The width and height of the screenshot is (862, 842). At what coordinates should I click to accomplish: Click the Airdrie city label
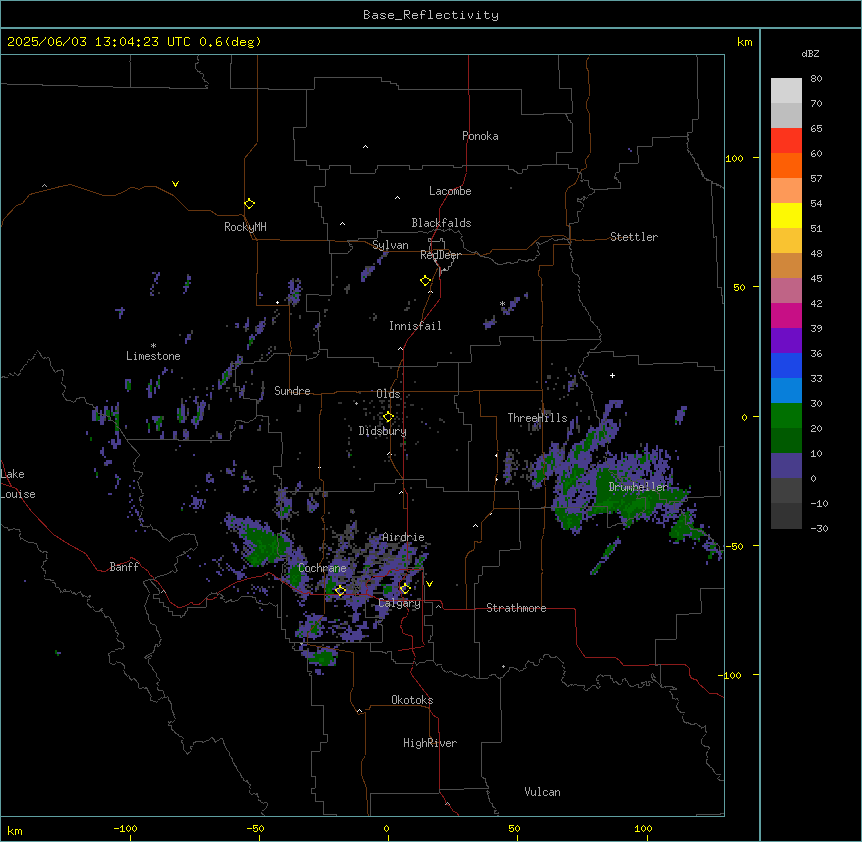pyautogui.click(x=403, y=537)
